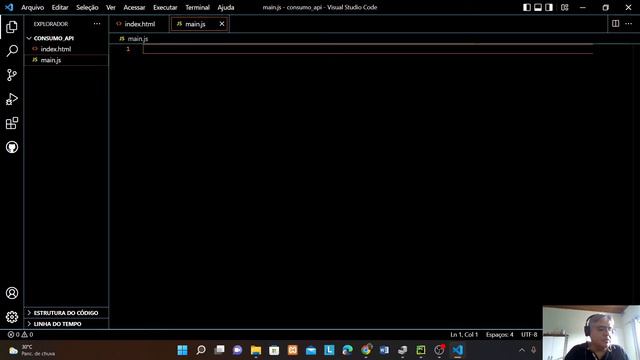This screenshot has height=360, width=640.
Task: Click the VS Code logo in title bar
Action: (9, 7)
